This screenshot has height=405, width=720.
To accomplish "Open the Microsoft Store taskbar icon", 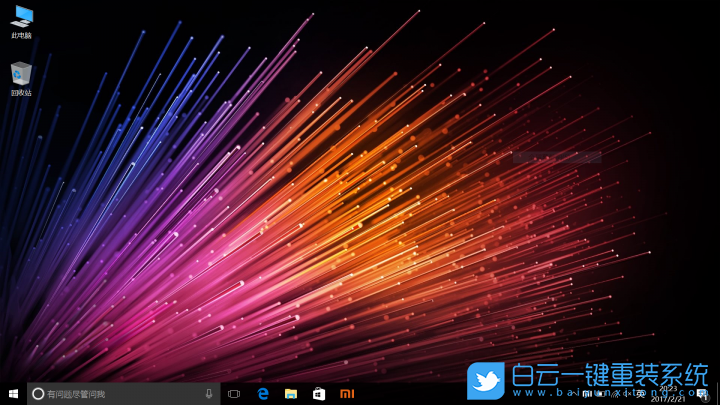I will (319, 394).
